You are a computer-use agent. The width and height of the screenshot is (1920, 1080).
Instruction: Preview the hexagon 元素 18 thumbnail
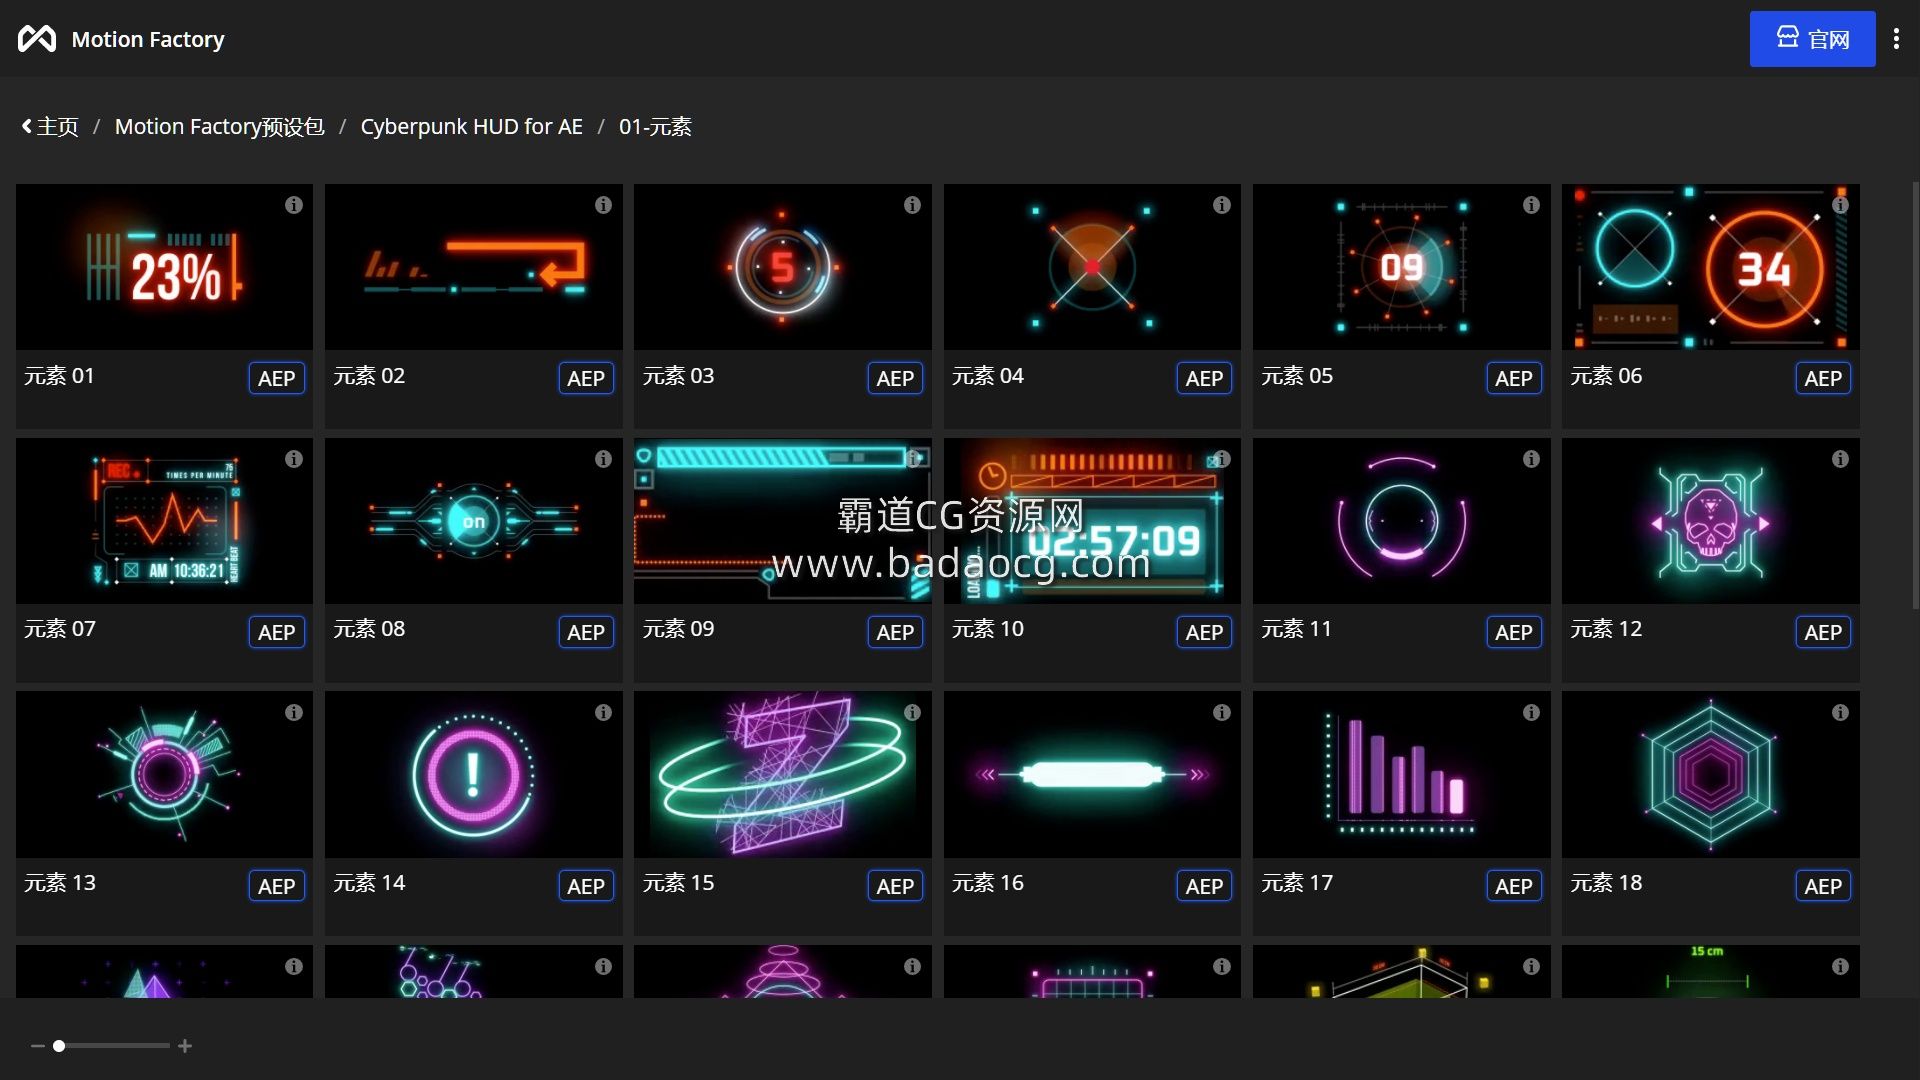1711,775
